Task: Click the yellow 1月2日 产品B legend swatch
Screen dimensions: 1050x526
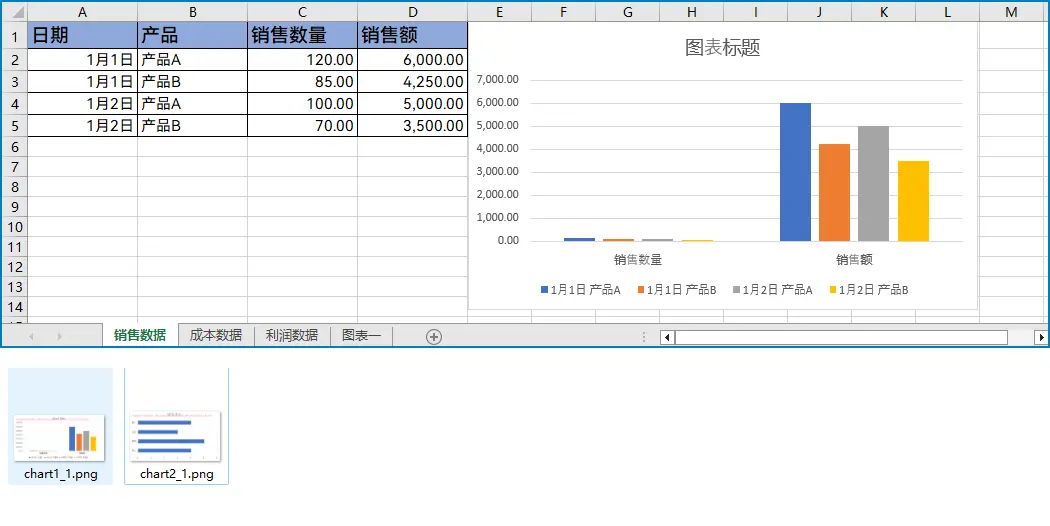Action: point(833,290)
